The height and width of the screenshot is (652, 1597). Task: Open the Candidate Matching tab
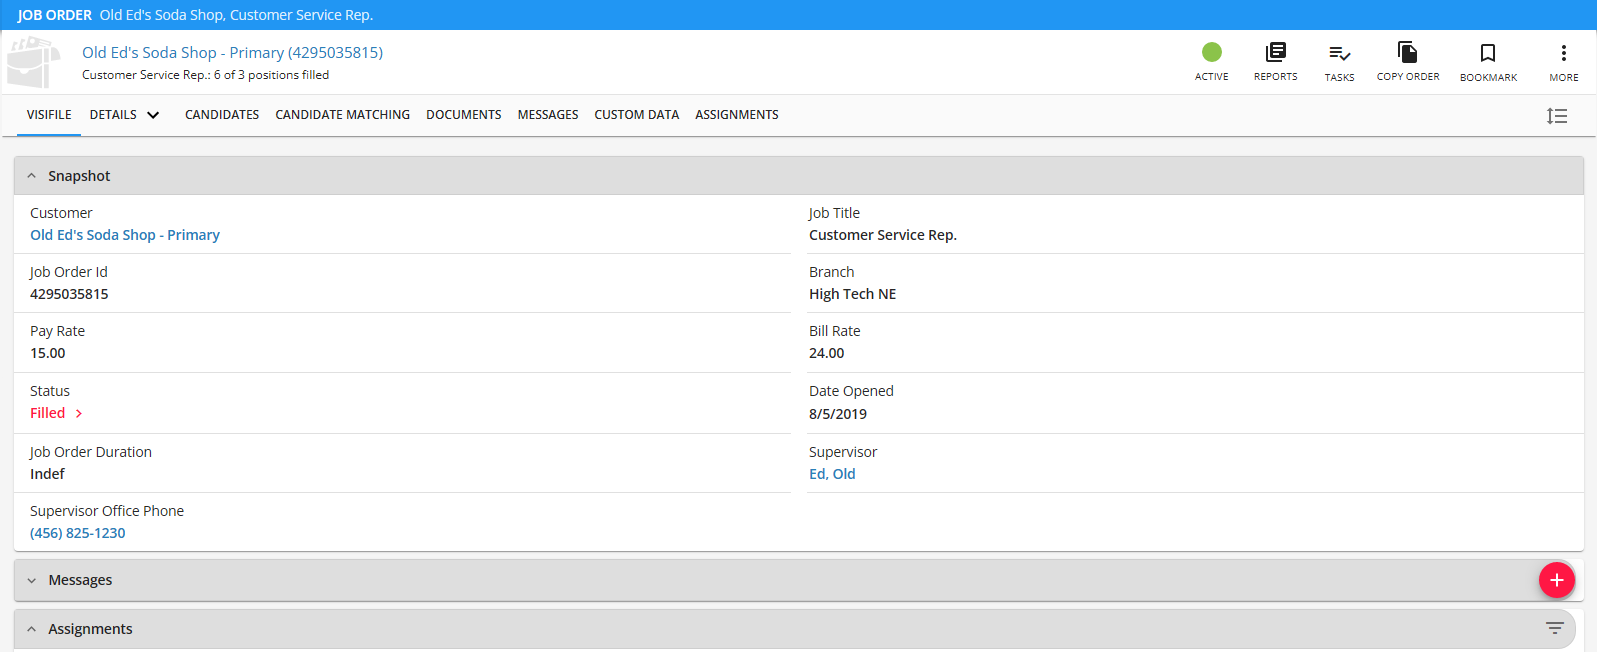coord(342,115)
